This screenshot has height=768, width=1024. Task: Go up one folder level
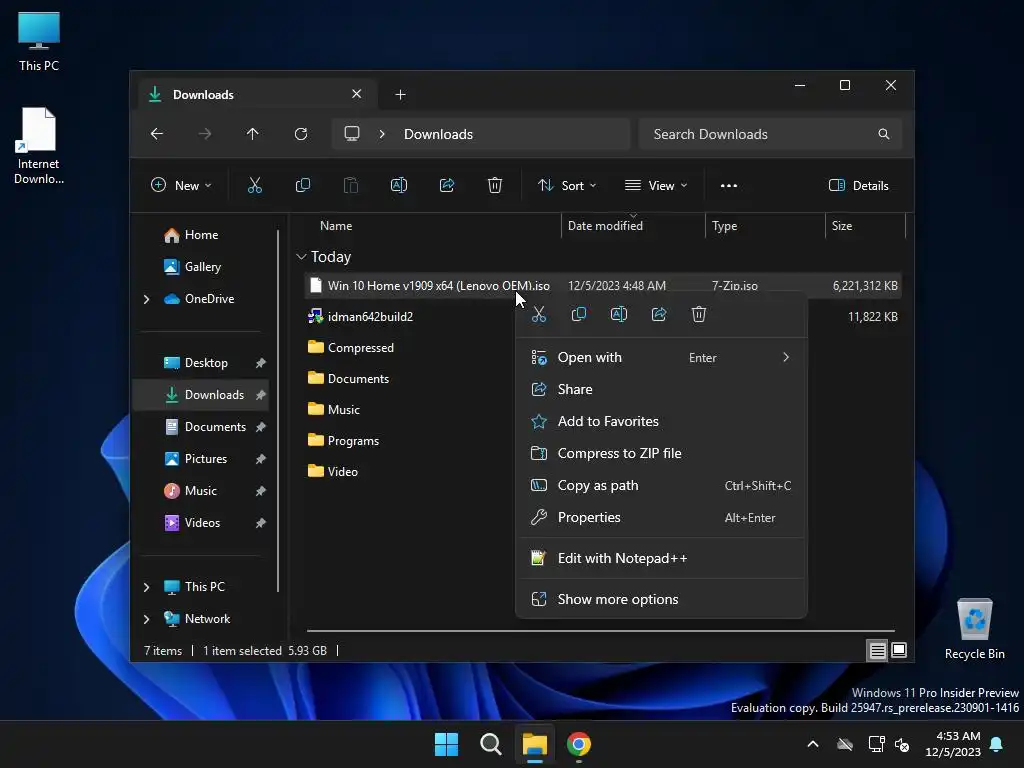(x=253, y=134)
